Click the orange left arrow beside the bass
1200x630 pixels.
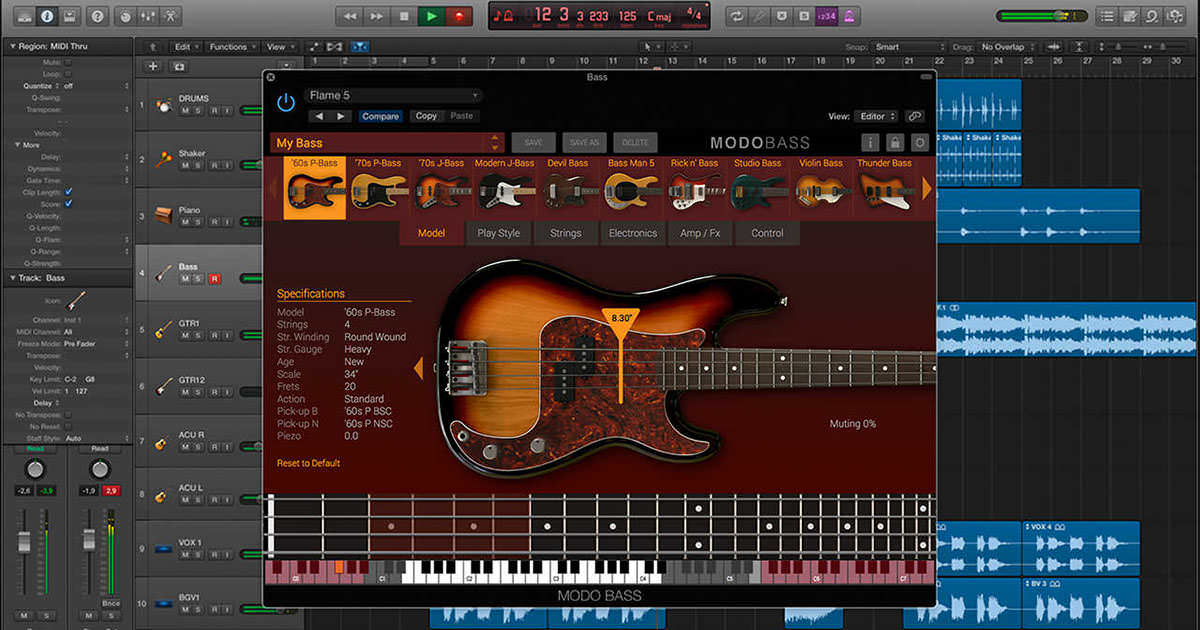[419, 369]
